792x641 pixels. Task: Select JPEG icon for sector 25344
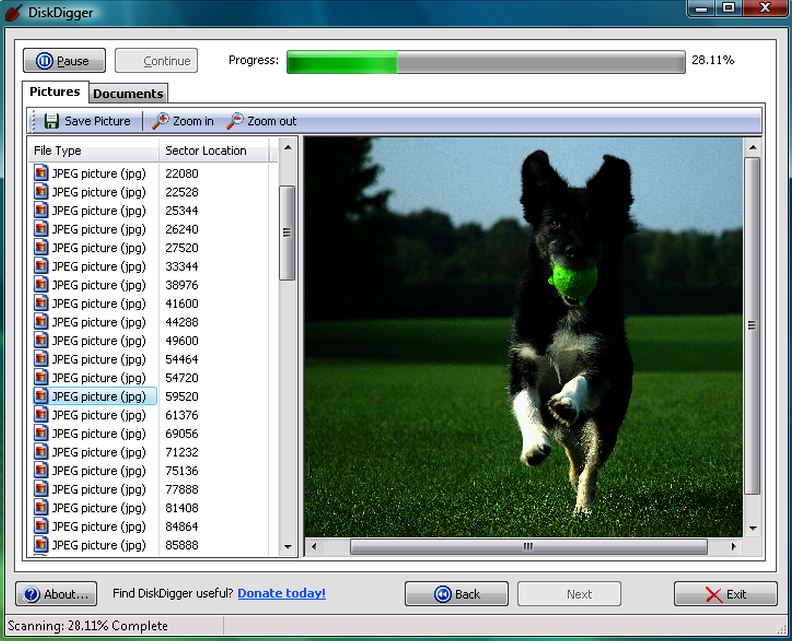pos(41,210)
